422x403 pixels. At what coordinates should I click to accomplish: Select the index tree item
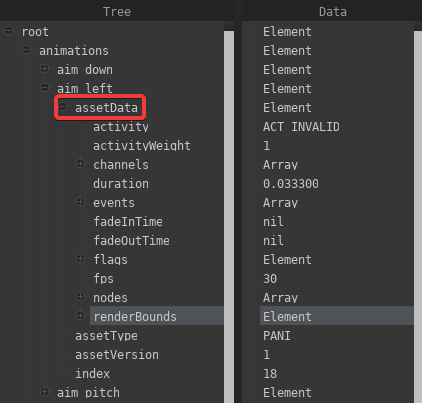(x=92, y=374)
